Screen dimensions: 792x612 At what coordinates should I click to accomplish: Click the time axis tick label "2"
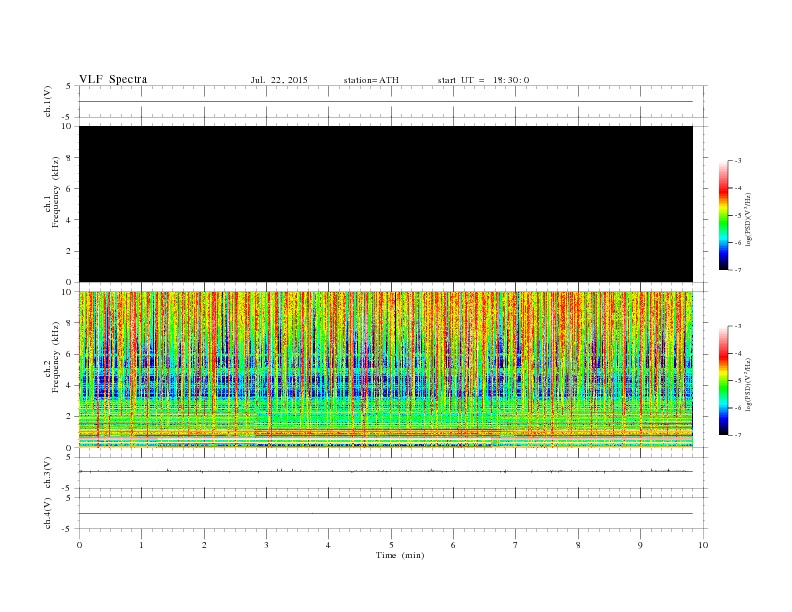(x=204, y=545)
